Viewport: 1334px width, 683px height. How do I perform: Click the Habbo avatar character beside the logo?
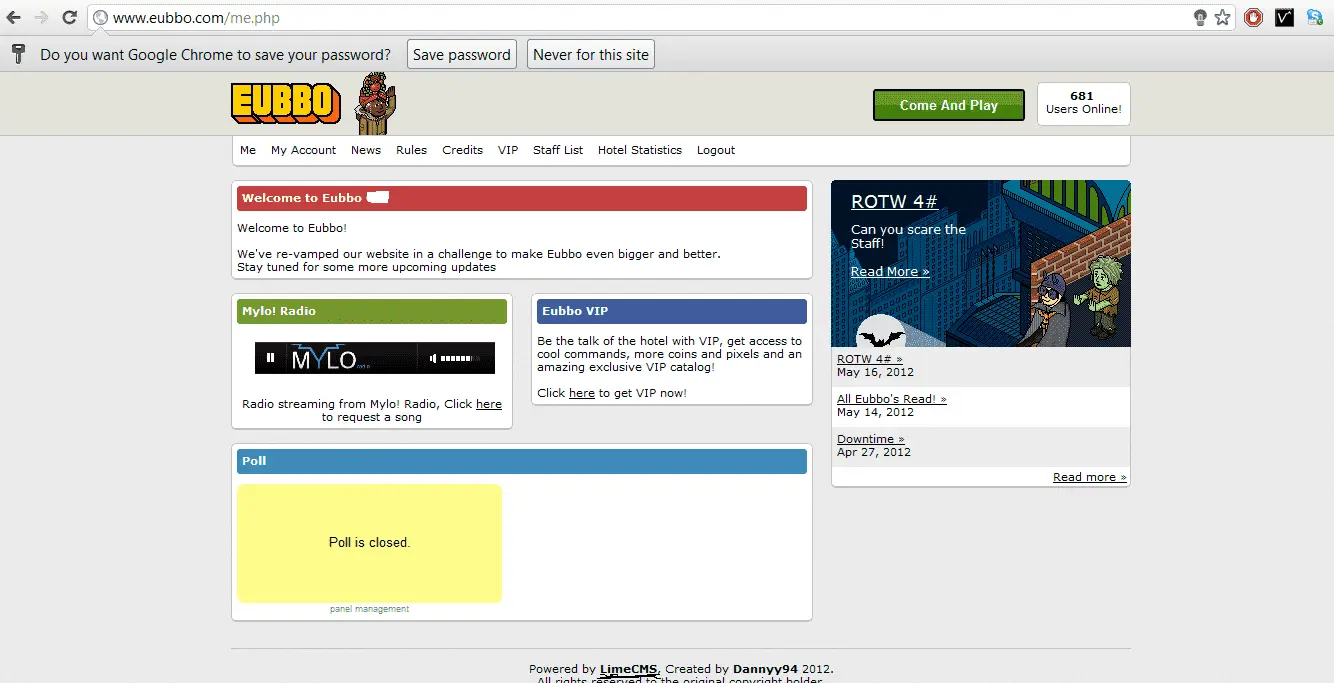pyautogui.click(x=377, y=103)
